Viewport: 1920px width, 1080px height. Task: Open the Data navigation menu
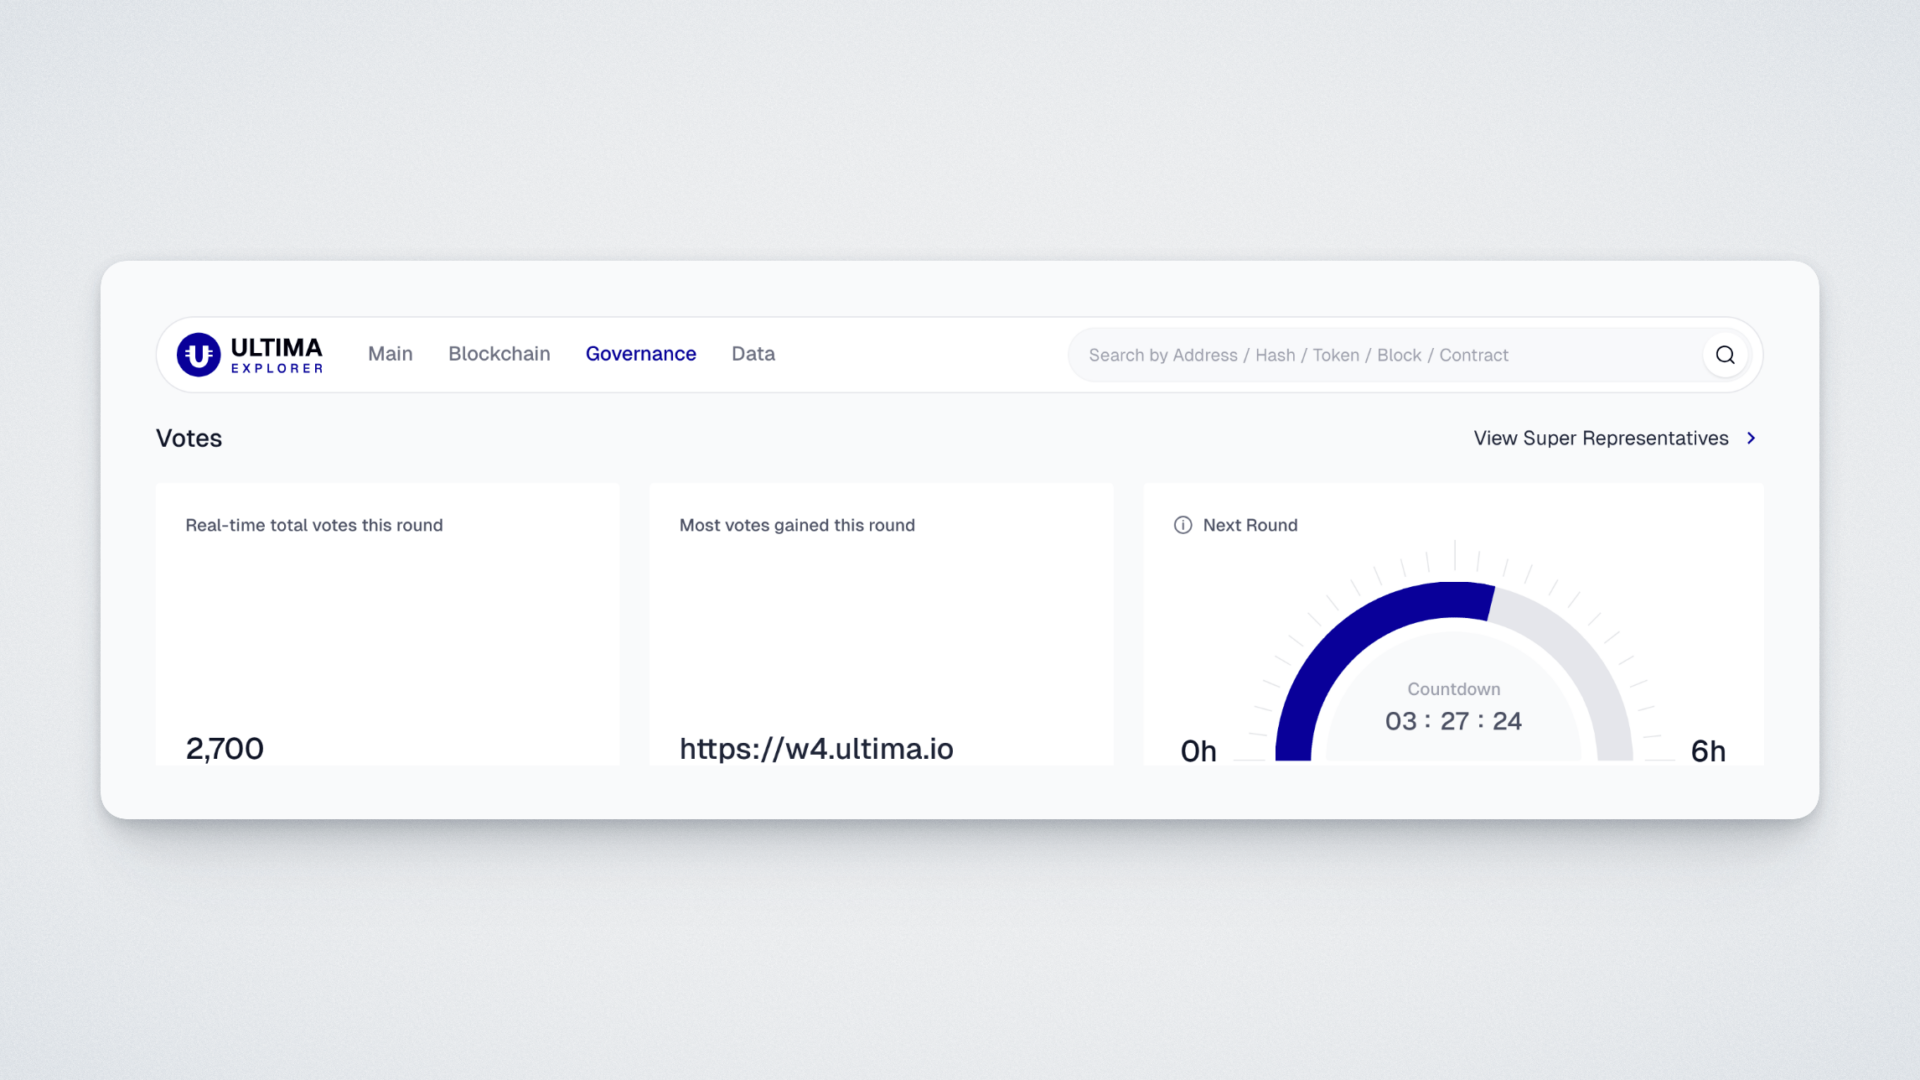753,354
